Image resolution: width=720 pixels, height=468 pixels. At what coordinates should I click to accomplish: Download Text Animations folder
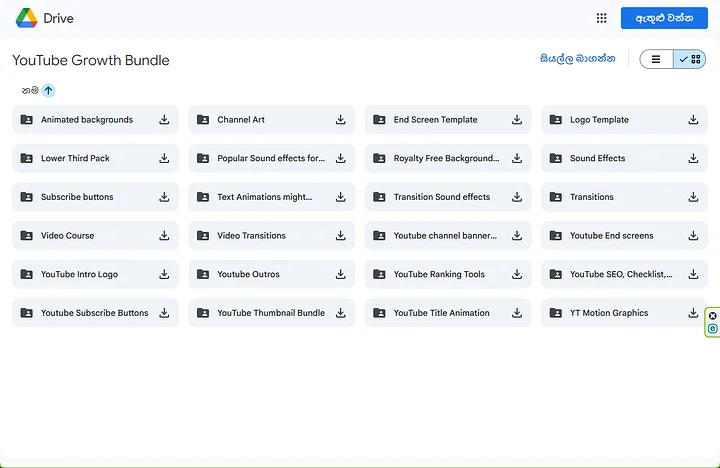pos(340,197)
